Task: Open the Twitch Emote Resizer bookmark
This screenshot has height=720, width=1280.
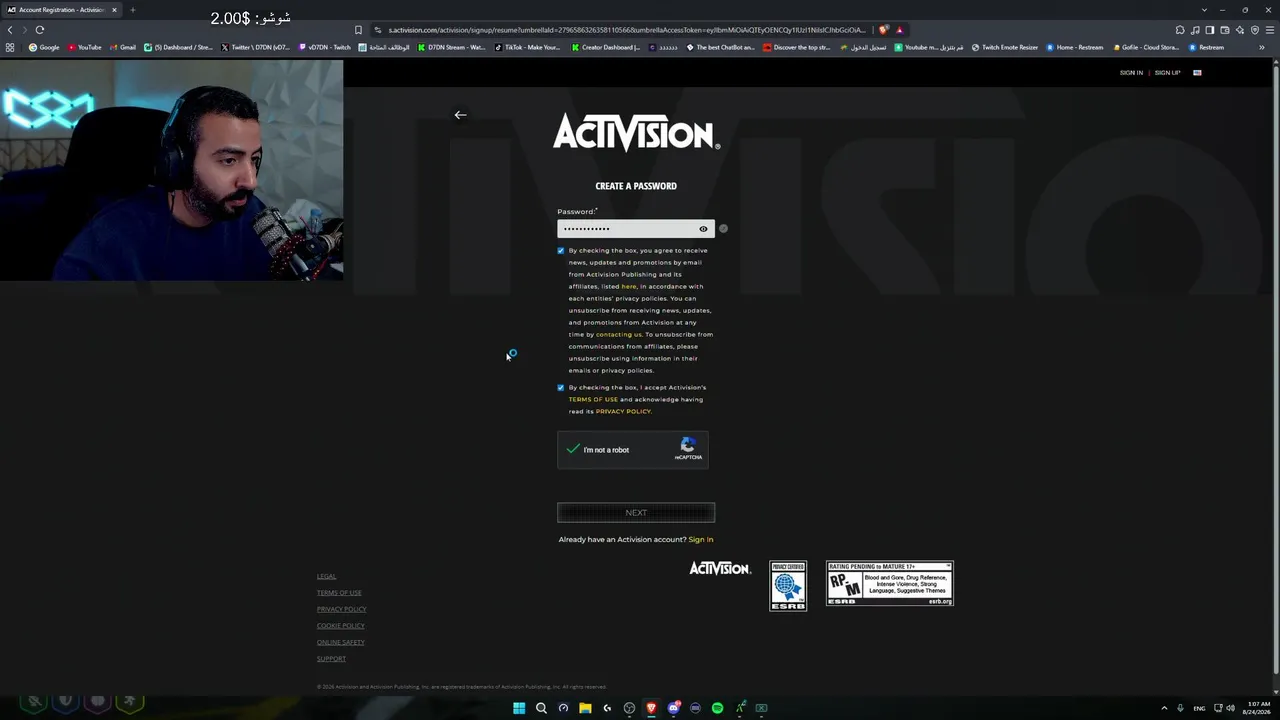Action: (x=1005, y=47)
